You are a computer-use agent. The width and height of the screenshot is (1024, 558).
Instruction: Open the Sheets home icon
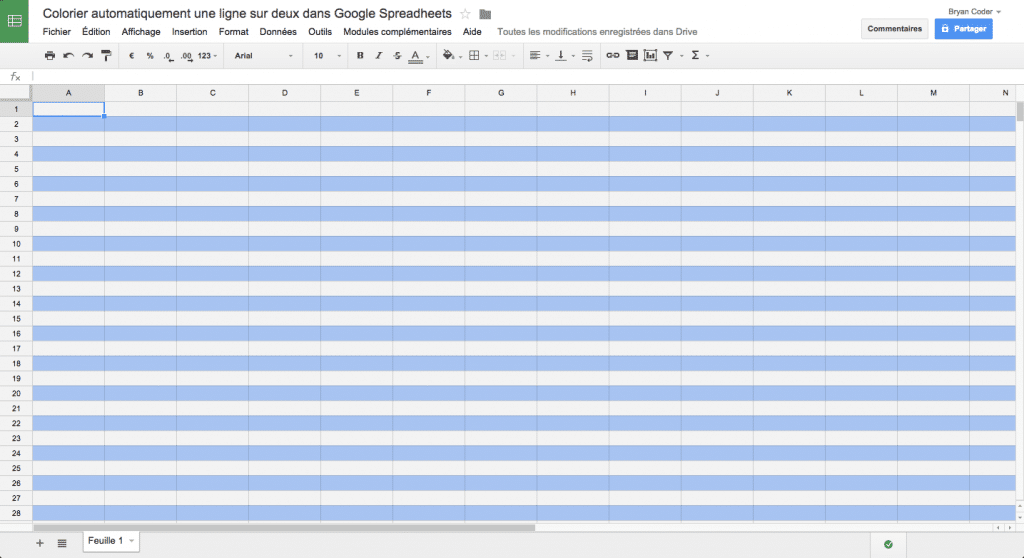tap(14, 21)
